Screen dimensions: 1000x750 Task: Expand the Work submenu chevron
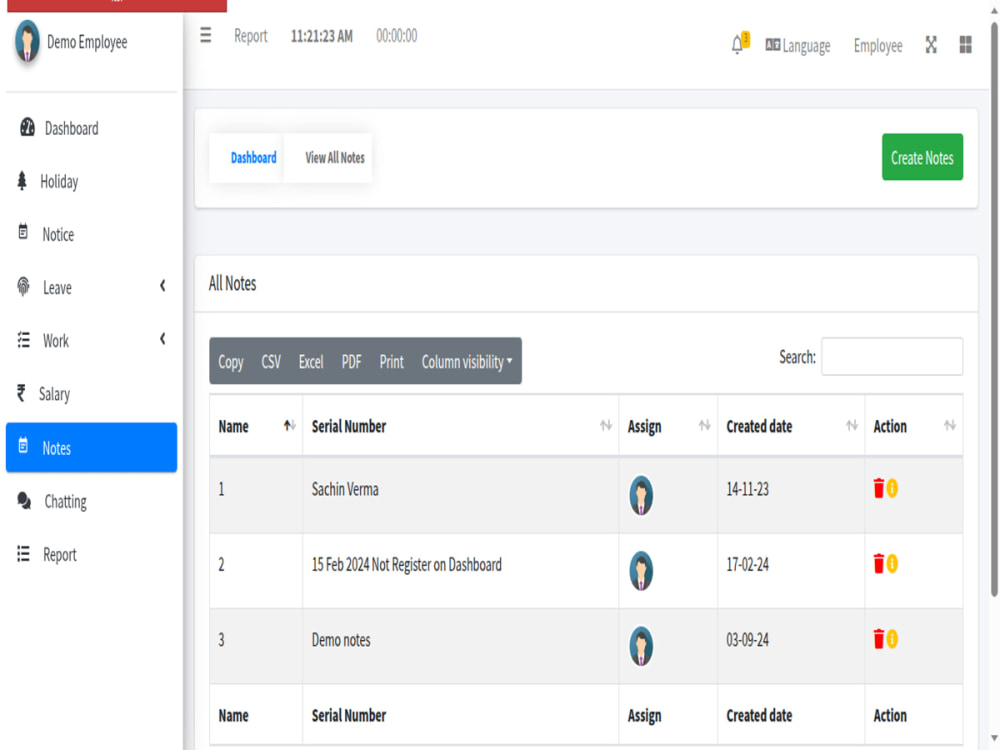(163, 339)
